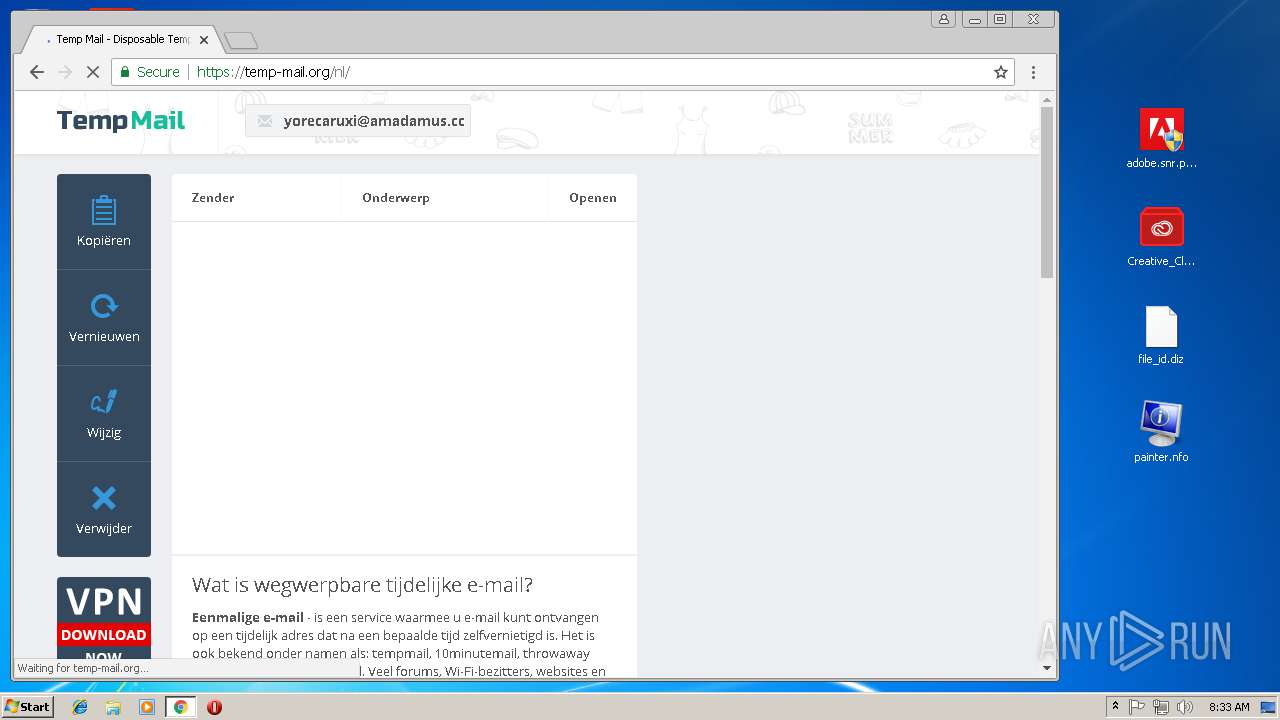The width and height of the screenshot is (1280, 720).
Task: Launch Internet Explorer from the taskbar
Action: pos(80,707)
